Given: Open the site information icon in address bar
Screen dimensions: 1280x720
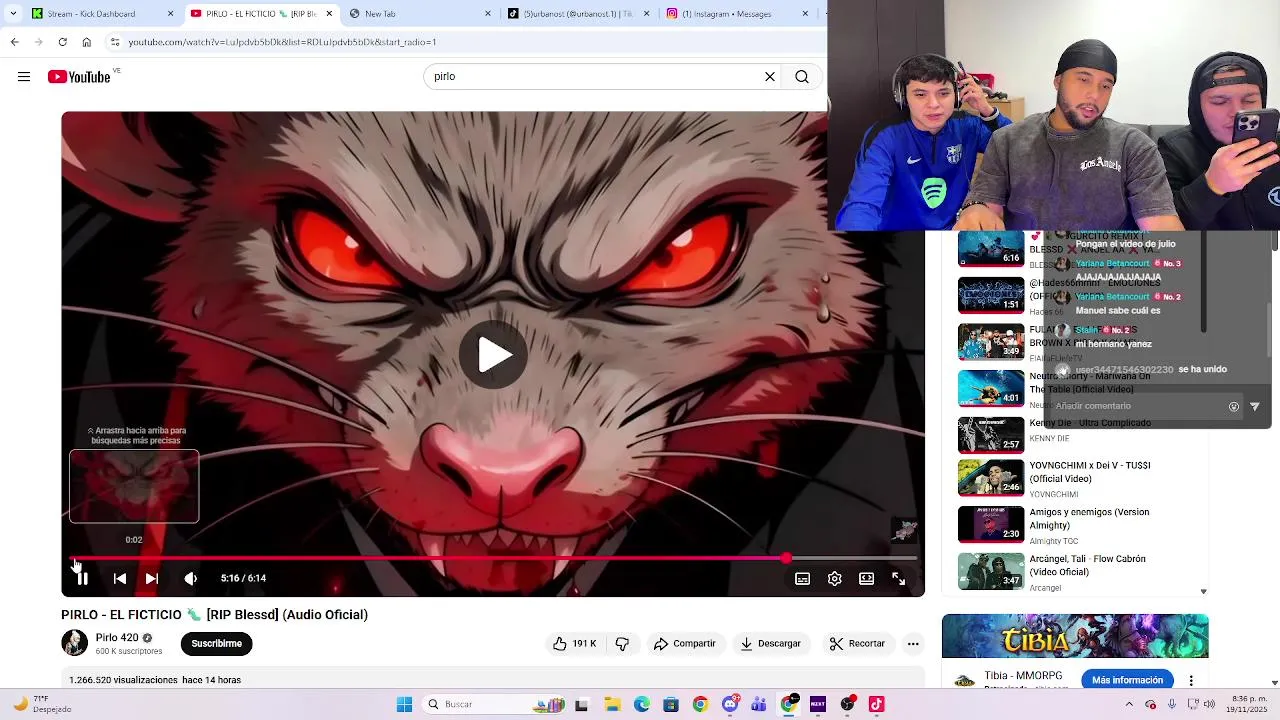Looking at the screenshot, I should pos(115,42).
